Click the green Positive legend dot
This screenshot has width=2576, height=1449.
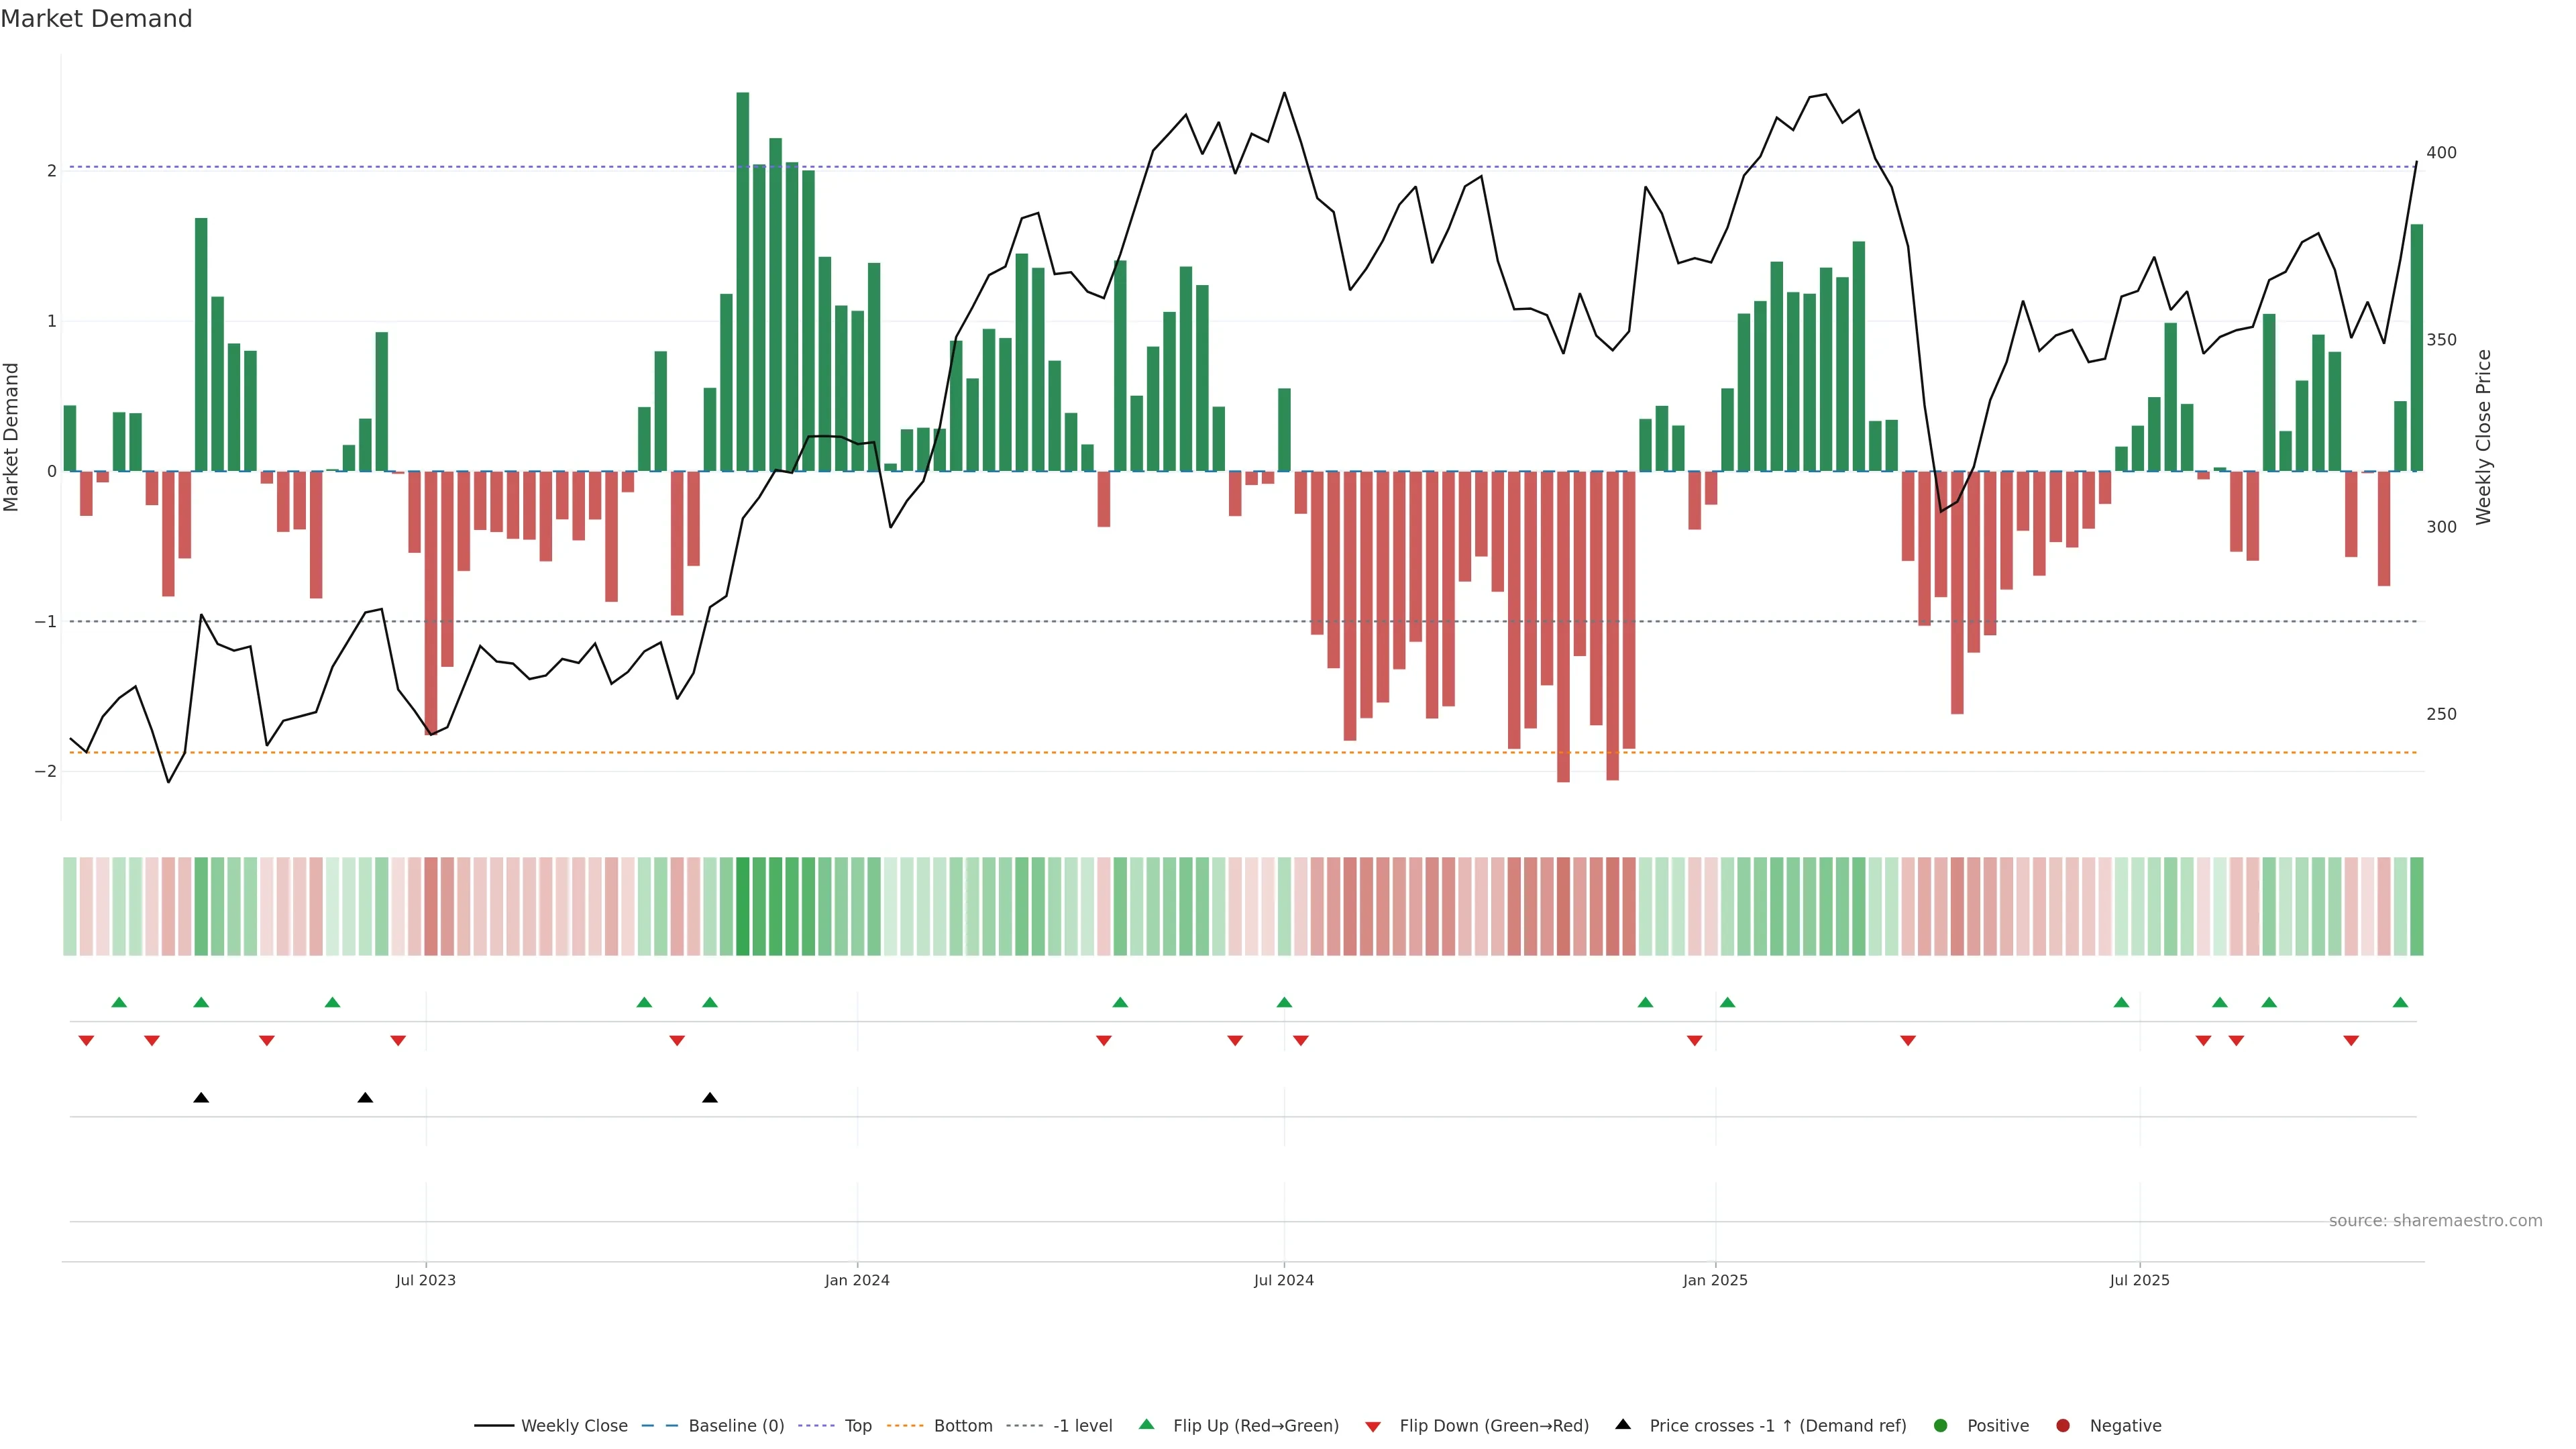point(1941,1425)
